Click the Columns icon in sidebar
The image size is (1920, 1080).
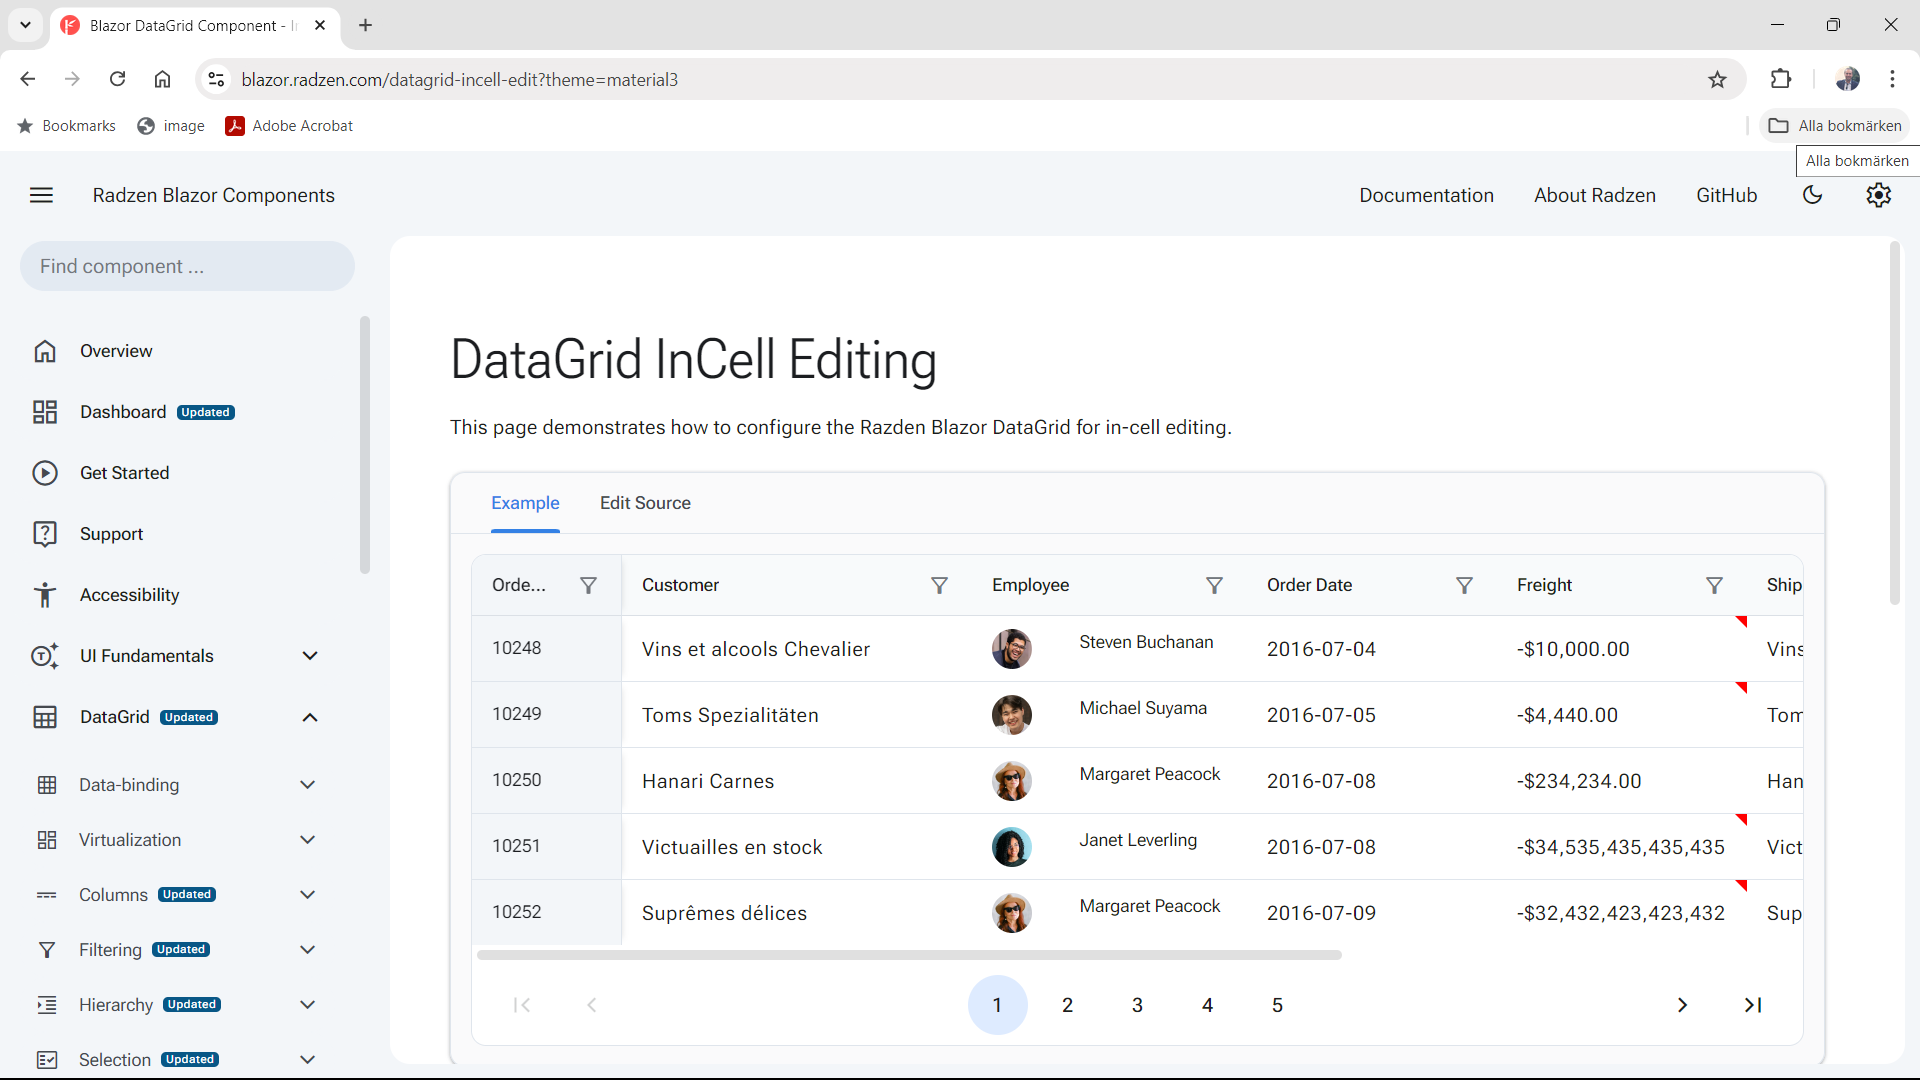(x=47, y=895)
